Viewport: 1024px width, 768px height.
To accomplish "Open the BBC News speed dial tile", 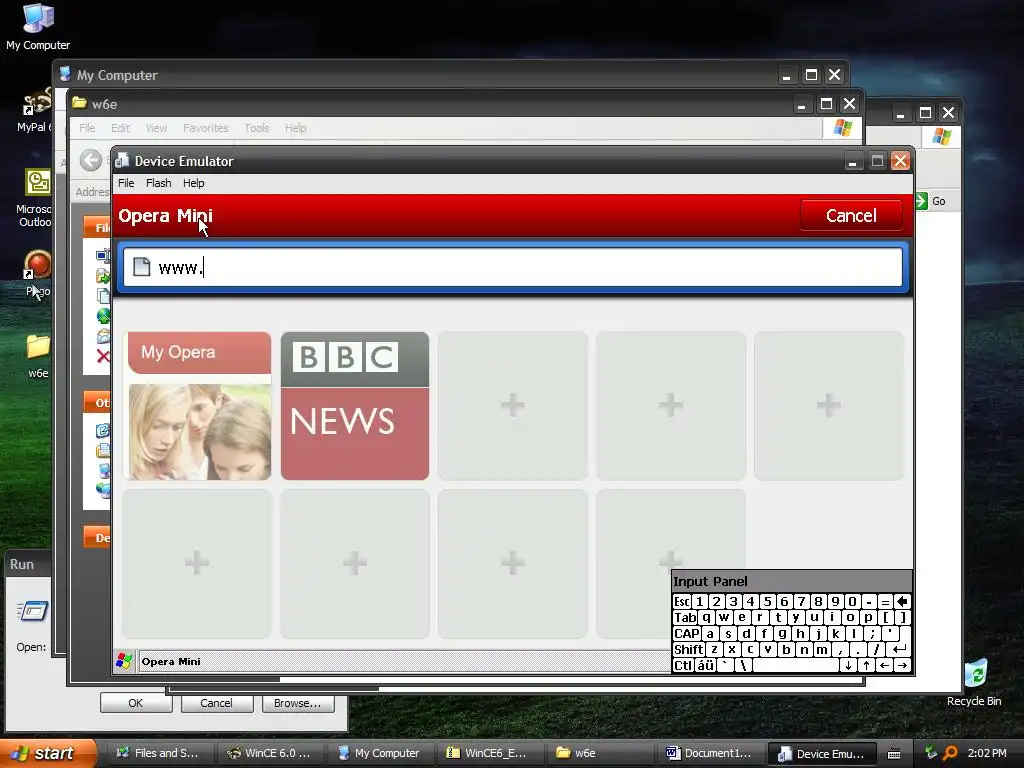I will point(355,406).
